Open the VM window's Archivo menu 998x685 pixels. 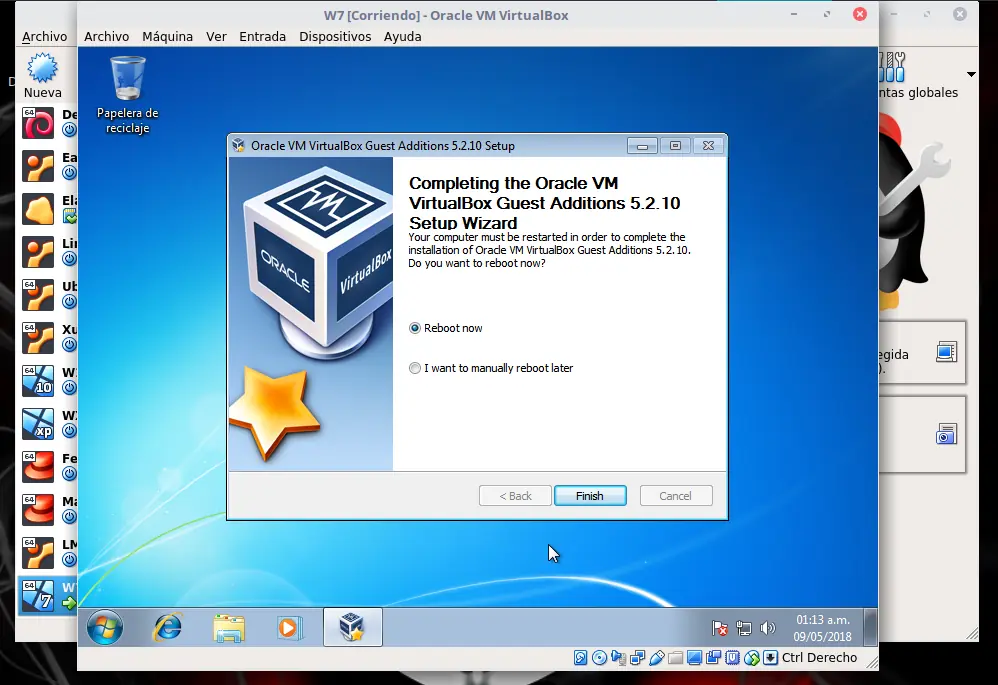106,36
